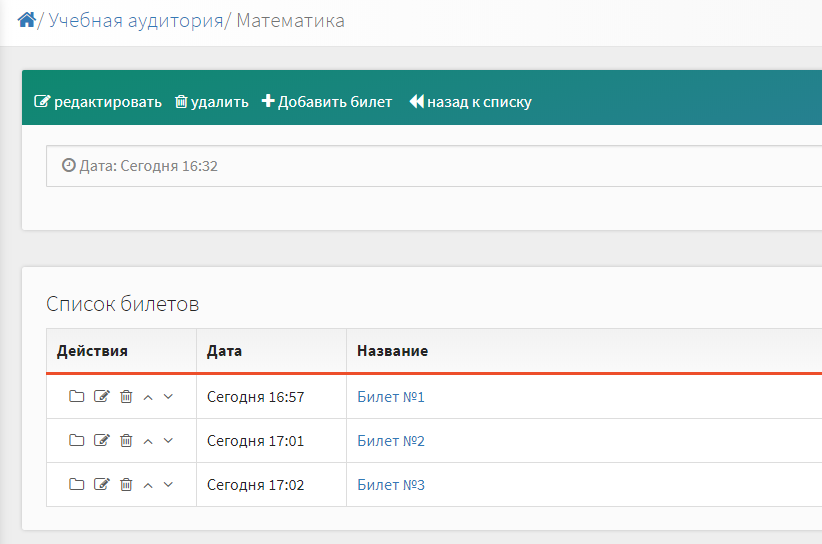The image size is (822, 544).
Task: Delete Билет №1 using trash icon
Action: [x=126, y=396]
